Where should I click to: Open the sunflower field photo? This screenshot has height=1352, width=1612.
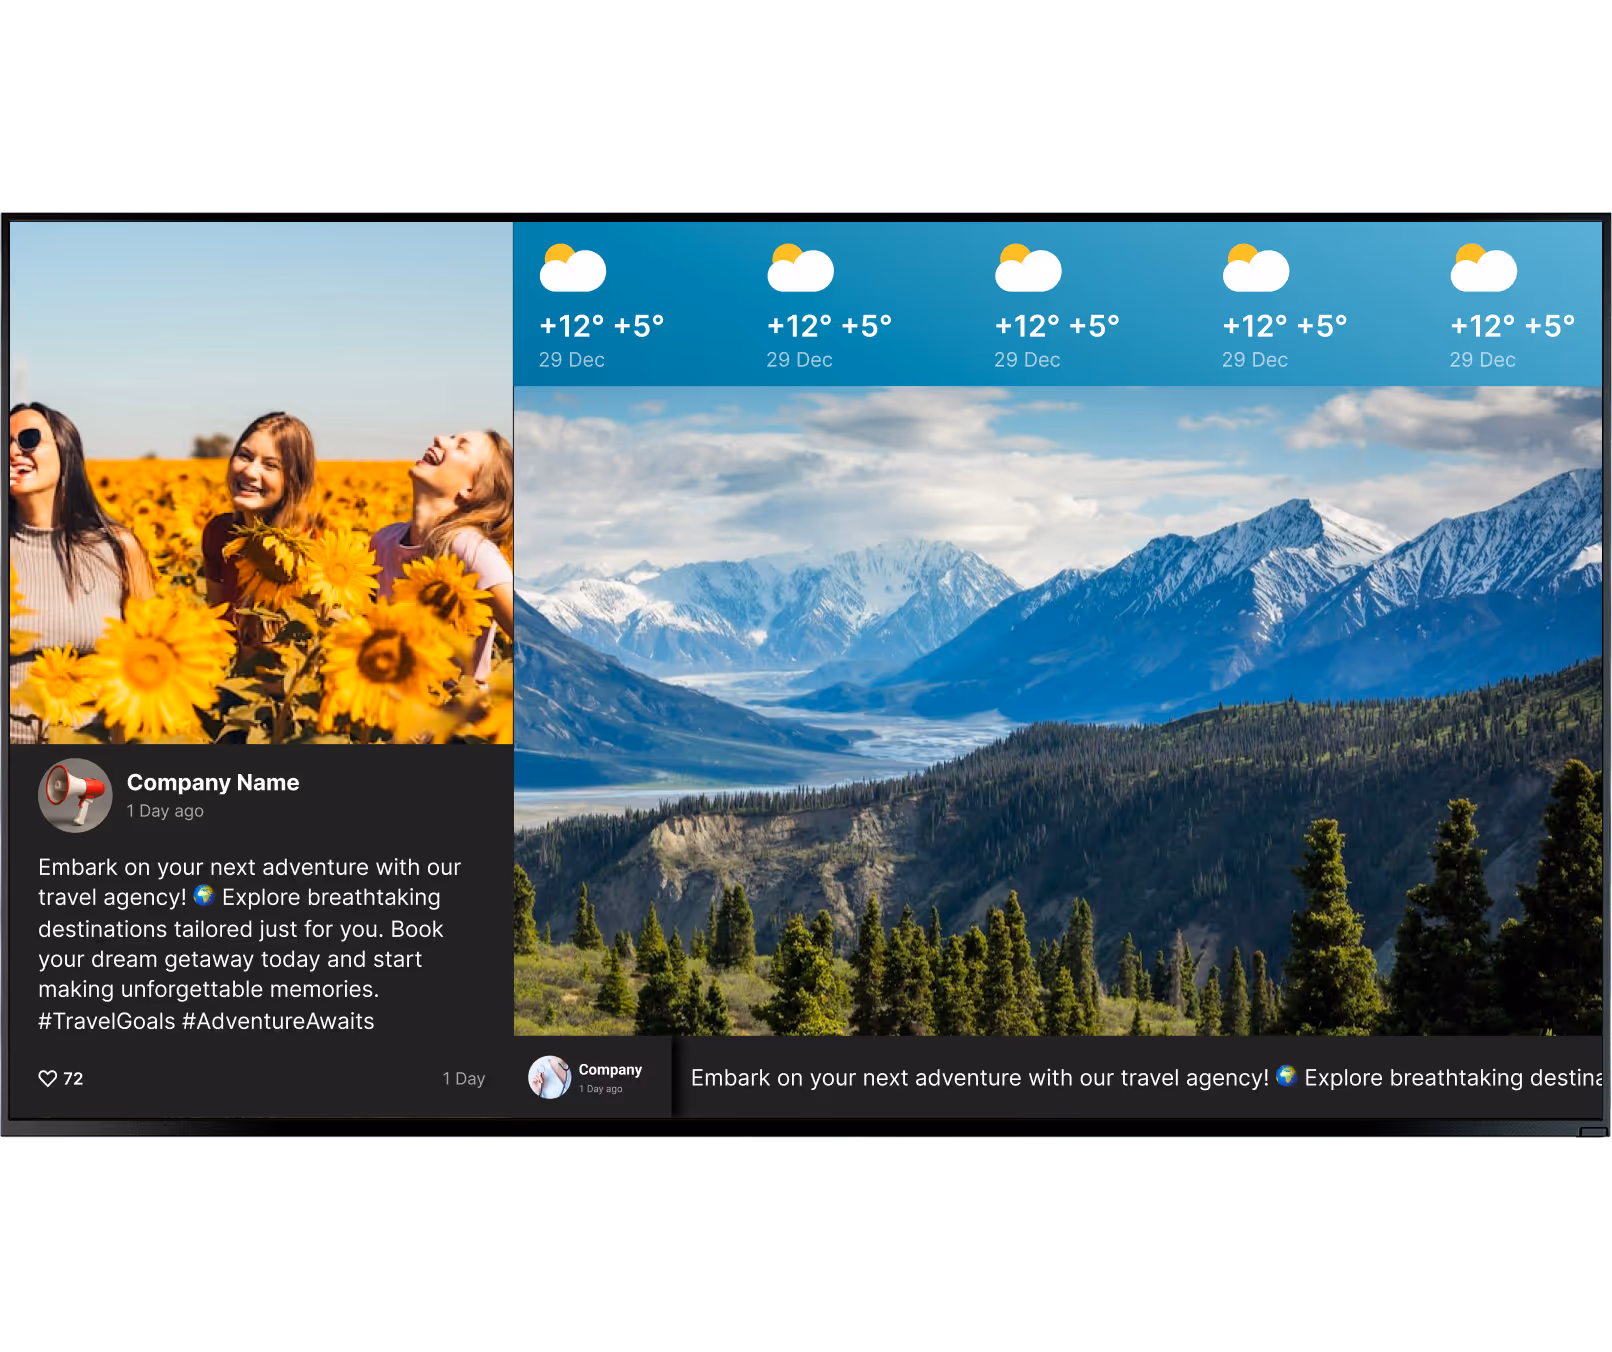click(x=261, y=483)
